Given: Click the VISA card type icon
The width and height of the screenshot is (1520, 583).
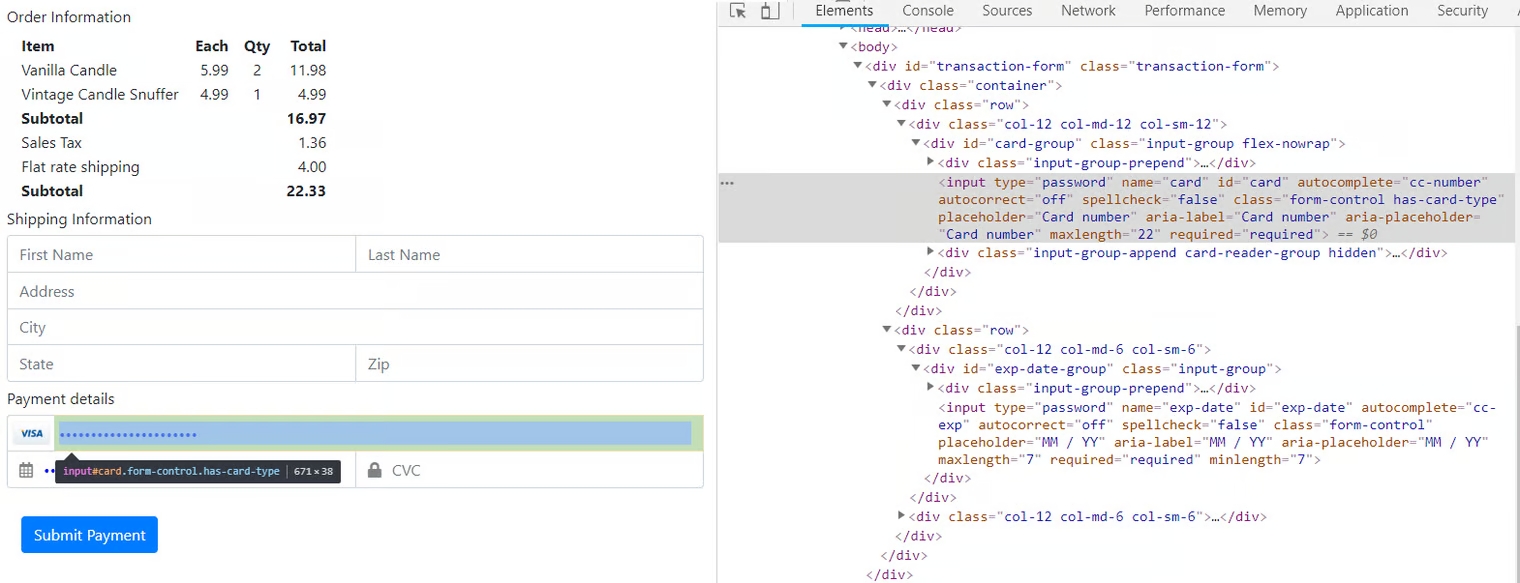Looking at the screenshot, I should [32, 434].
